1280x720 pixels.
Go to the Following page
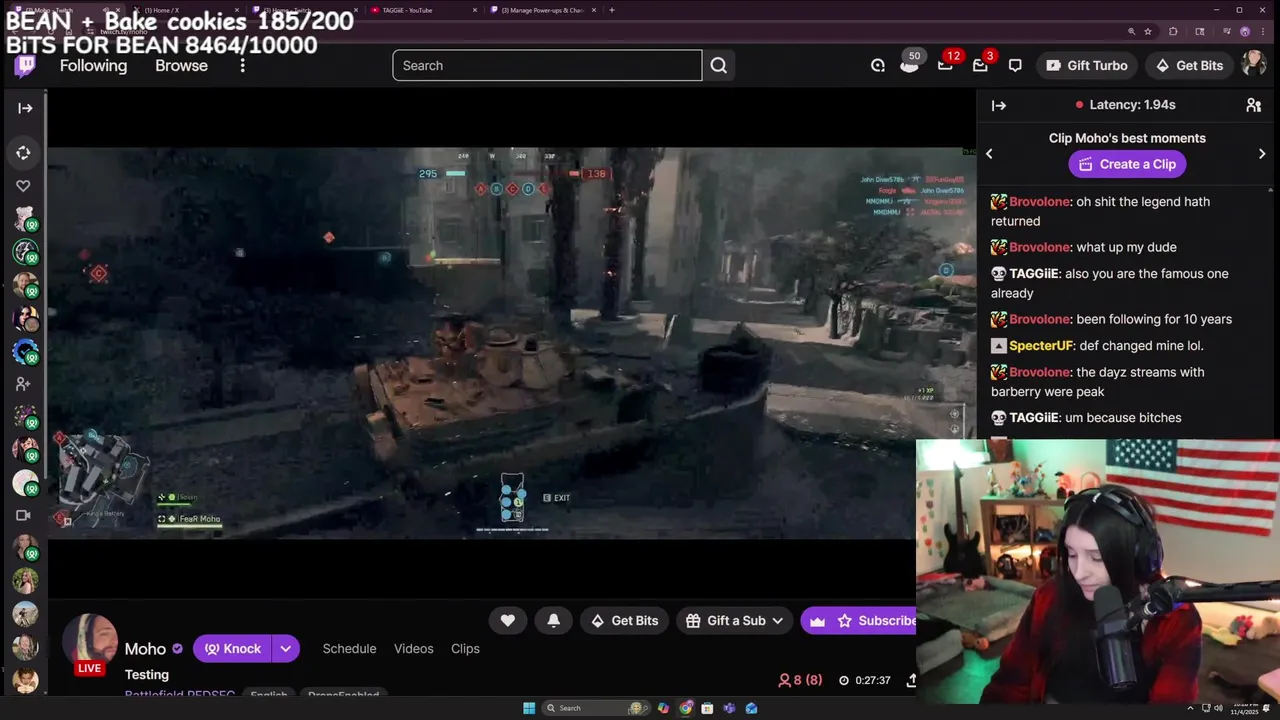[93, 66]
